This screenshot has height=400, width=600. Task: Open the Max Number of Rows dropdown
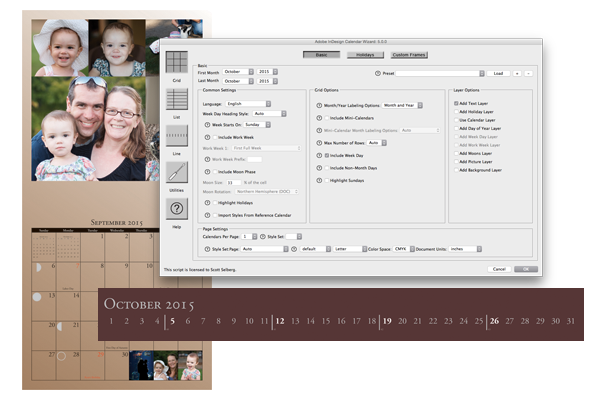coord(377,143)
